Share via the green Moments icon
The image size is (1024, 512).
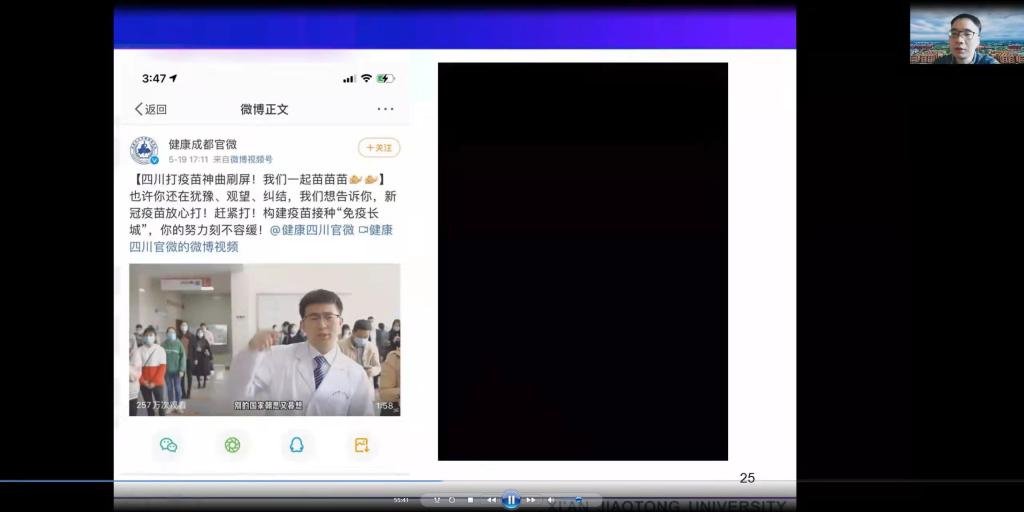[x=232, y=445]
